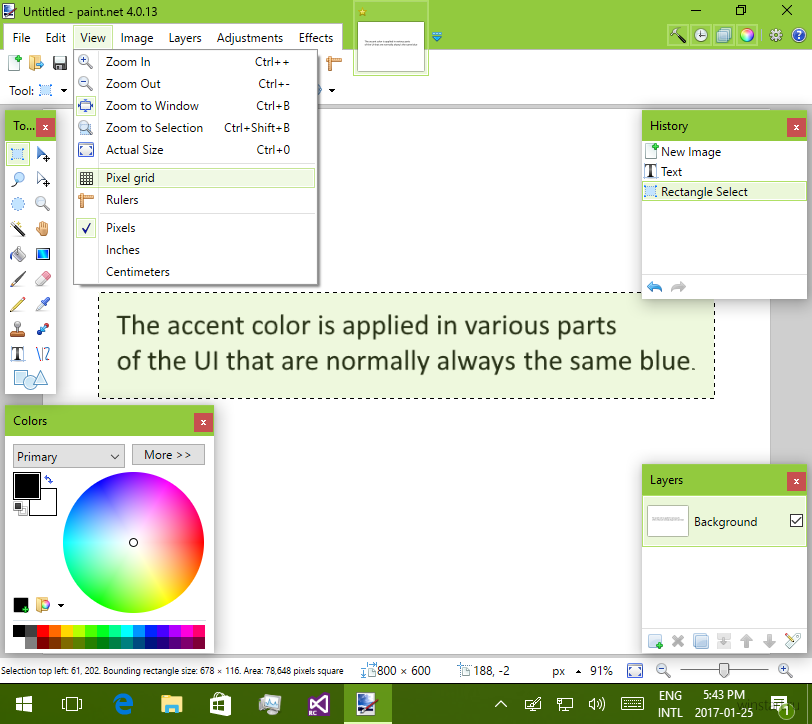Select the Eraser tool
Viewport: 812px width, 724px height.
click(x=42, y=279)
